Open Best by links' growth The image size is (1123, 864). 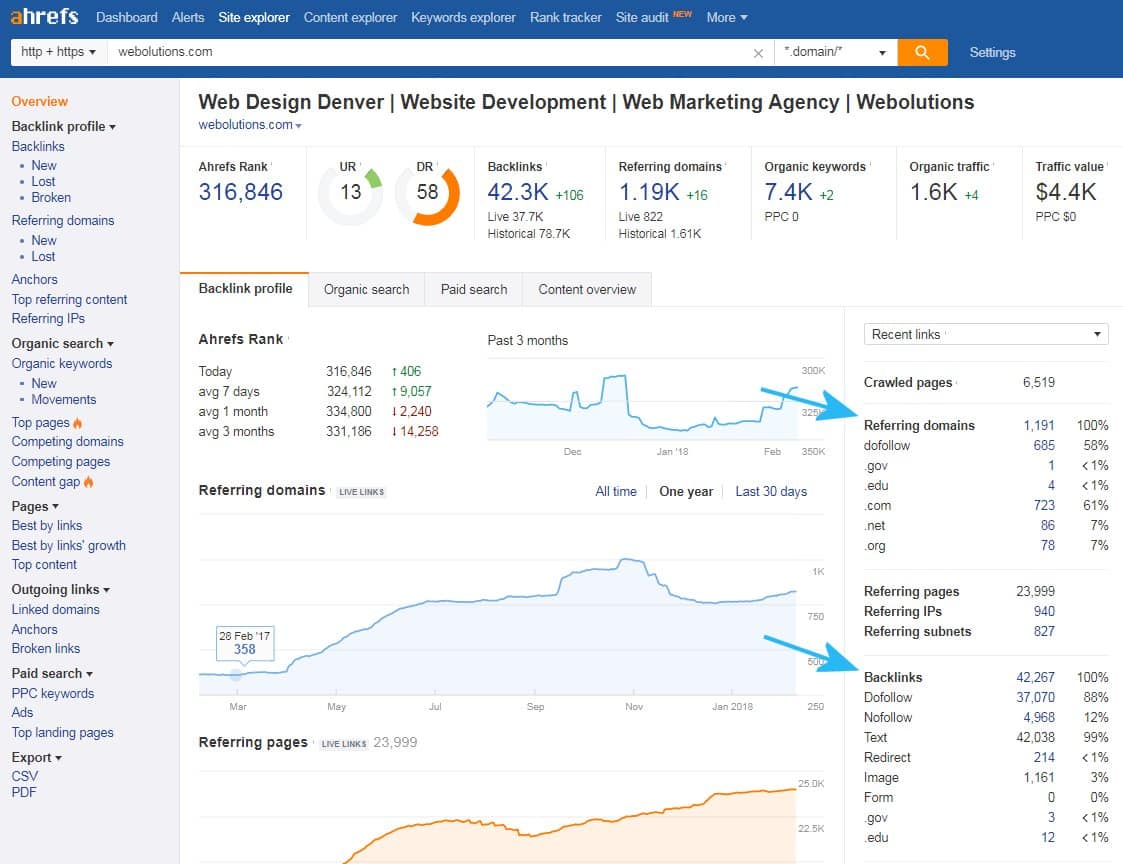coord(69,545)
